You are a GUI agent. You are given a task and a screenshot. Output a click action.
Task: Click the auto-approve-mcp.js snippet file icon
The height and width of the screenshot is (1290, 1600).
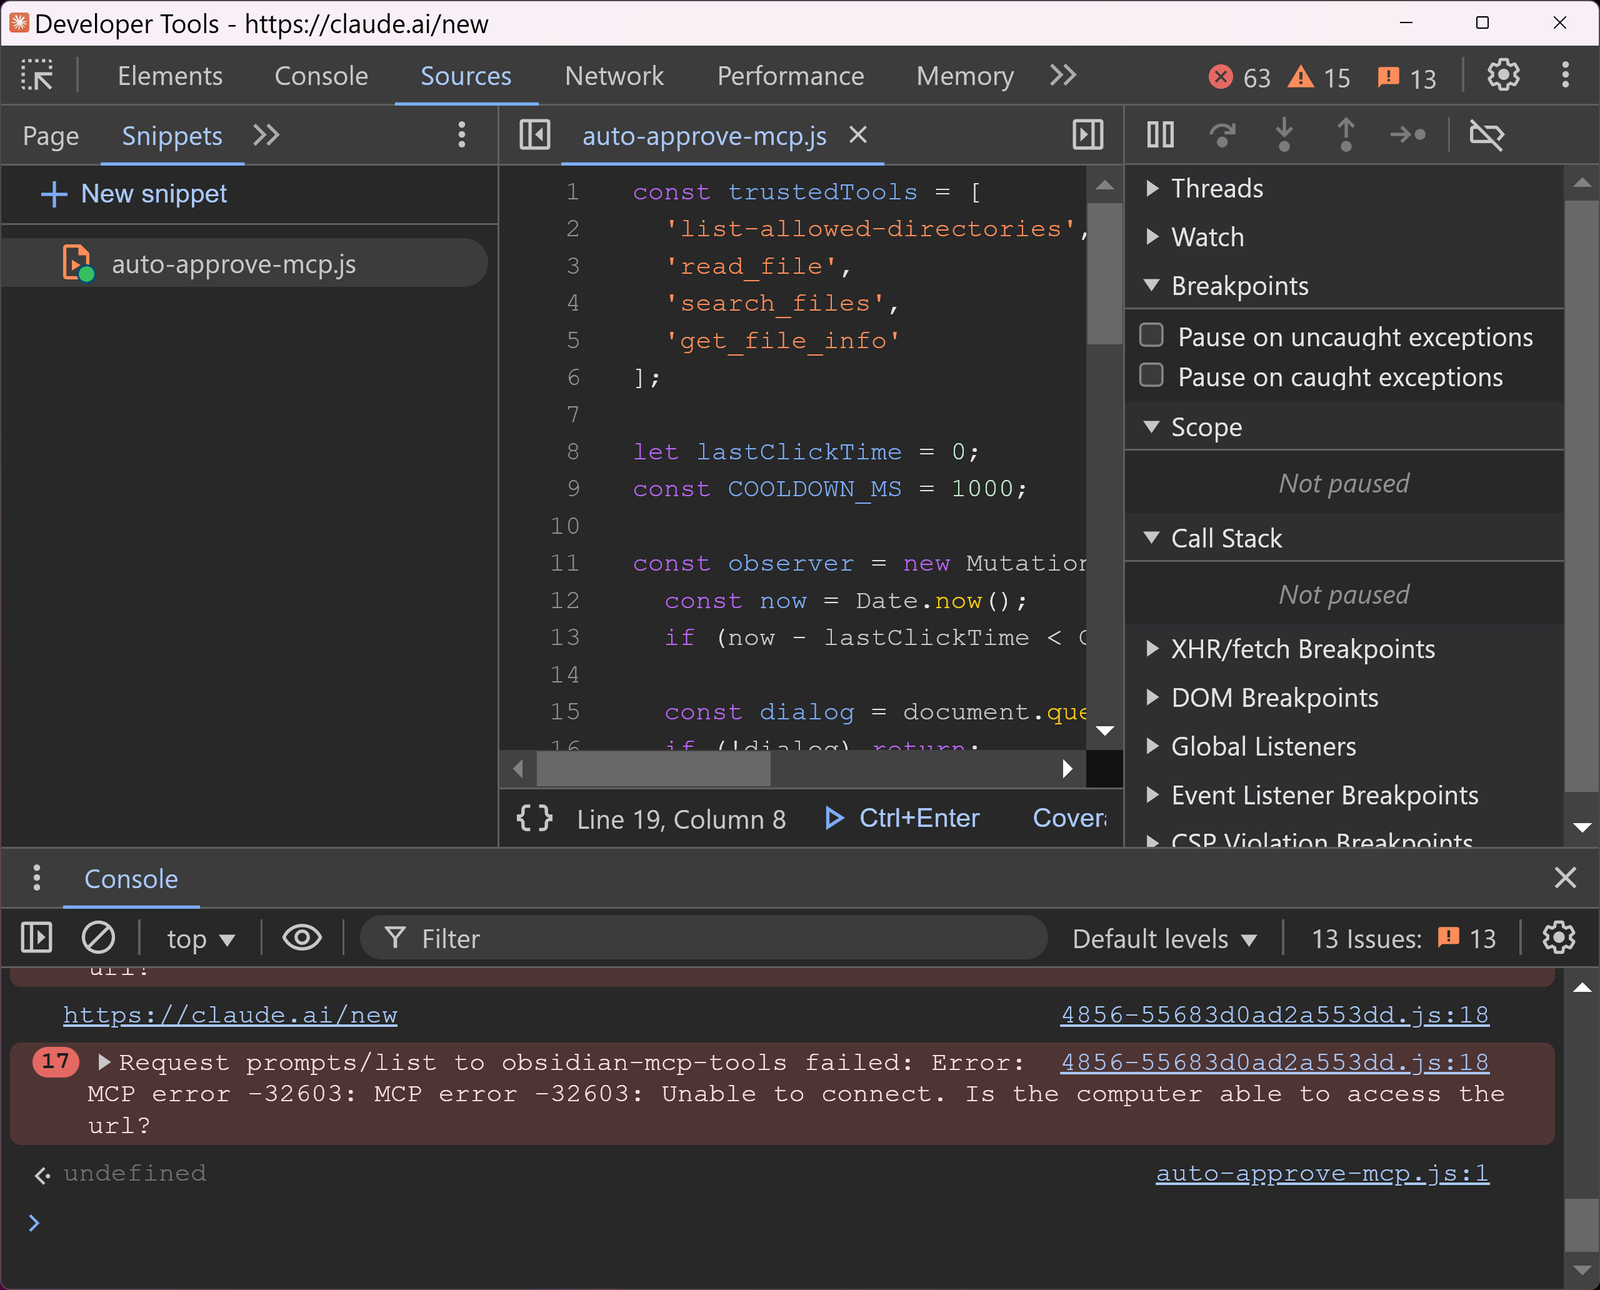tap(78, 263)
